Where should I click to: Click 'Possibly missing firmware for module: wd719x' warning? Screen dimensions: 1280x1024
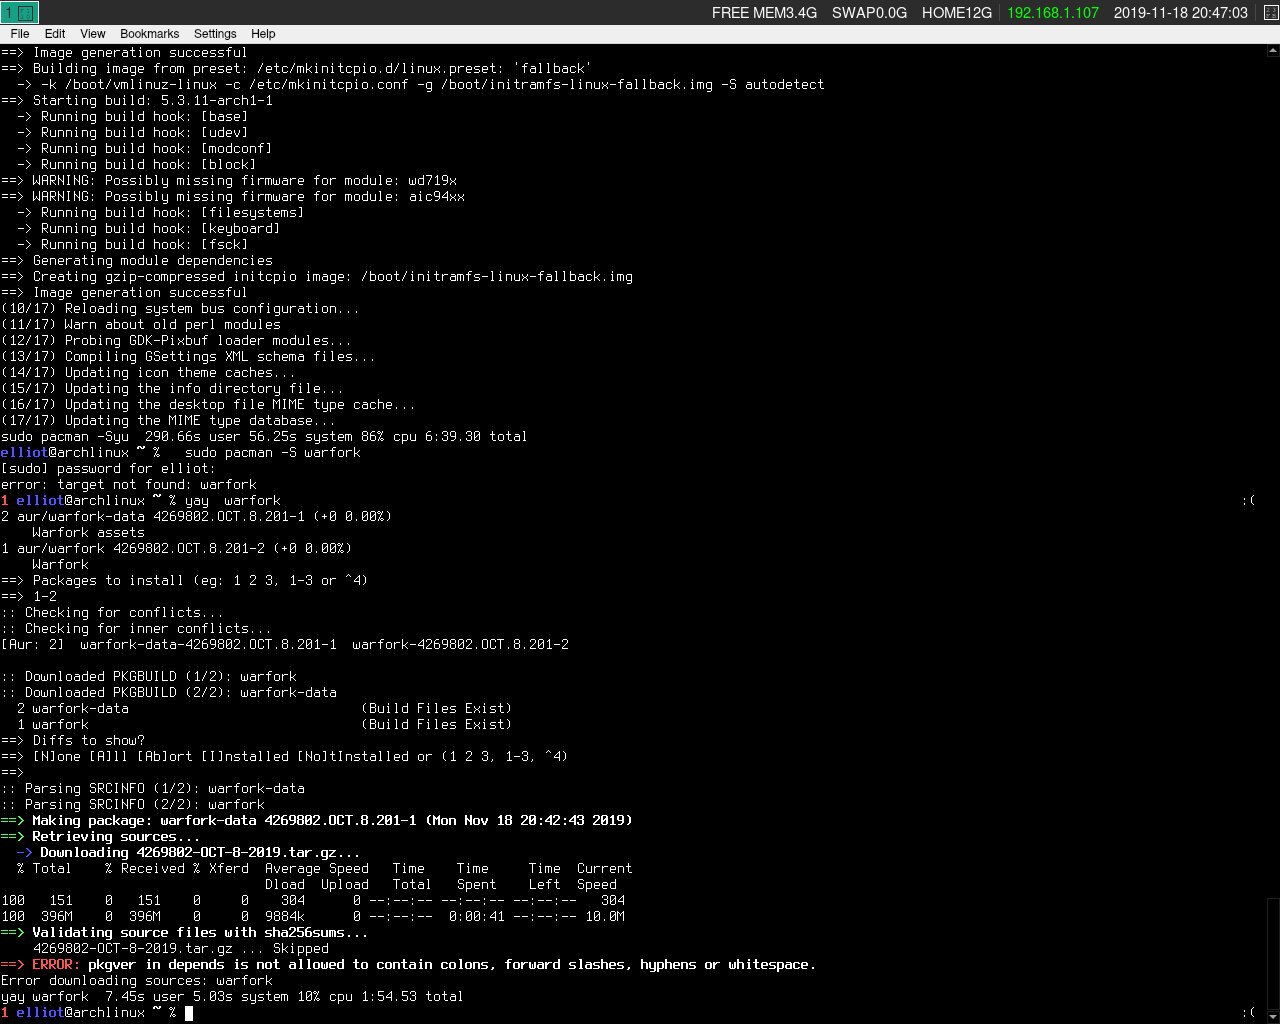(229, 180)
